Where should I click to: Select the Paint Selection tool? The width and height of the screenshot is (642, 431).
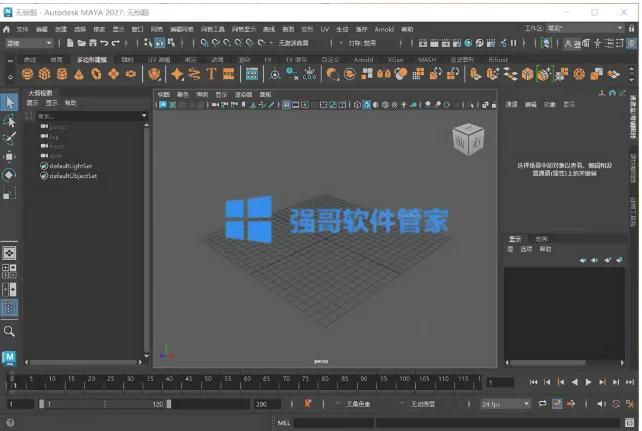9,138
